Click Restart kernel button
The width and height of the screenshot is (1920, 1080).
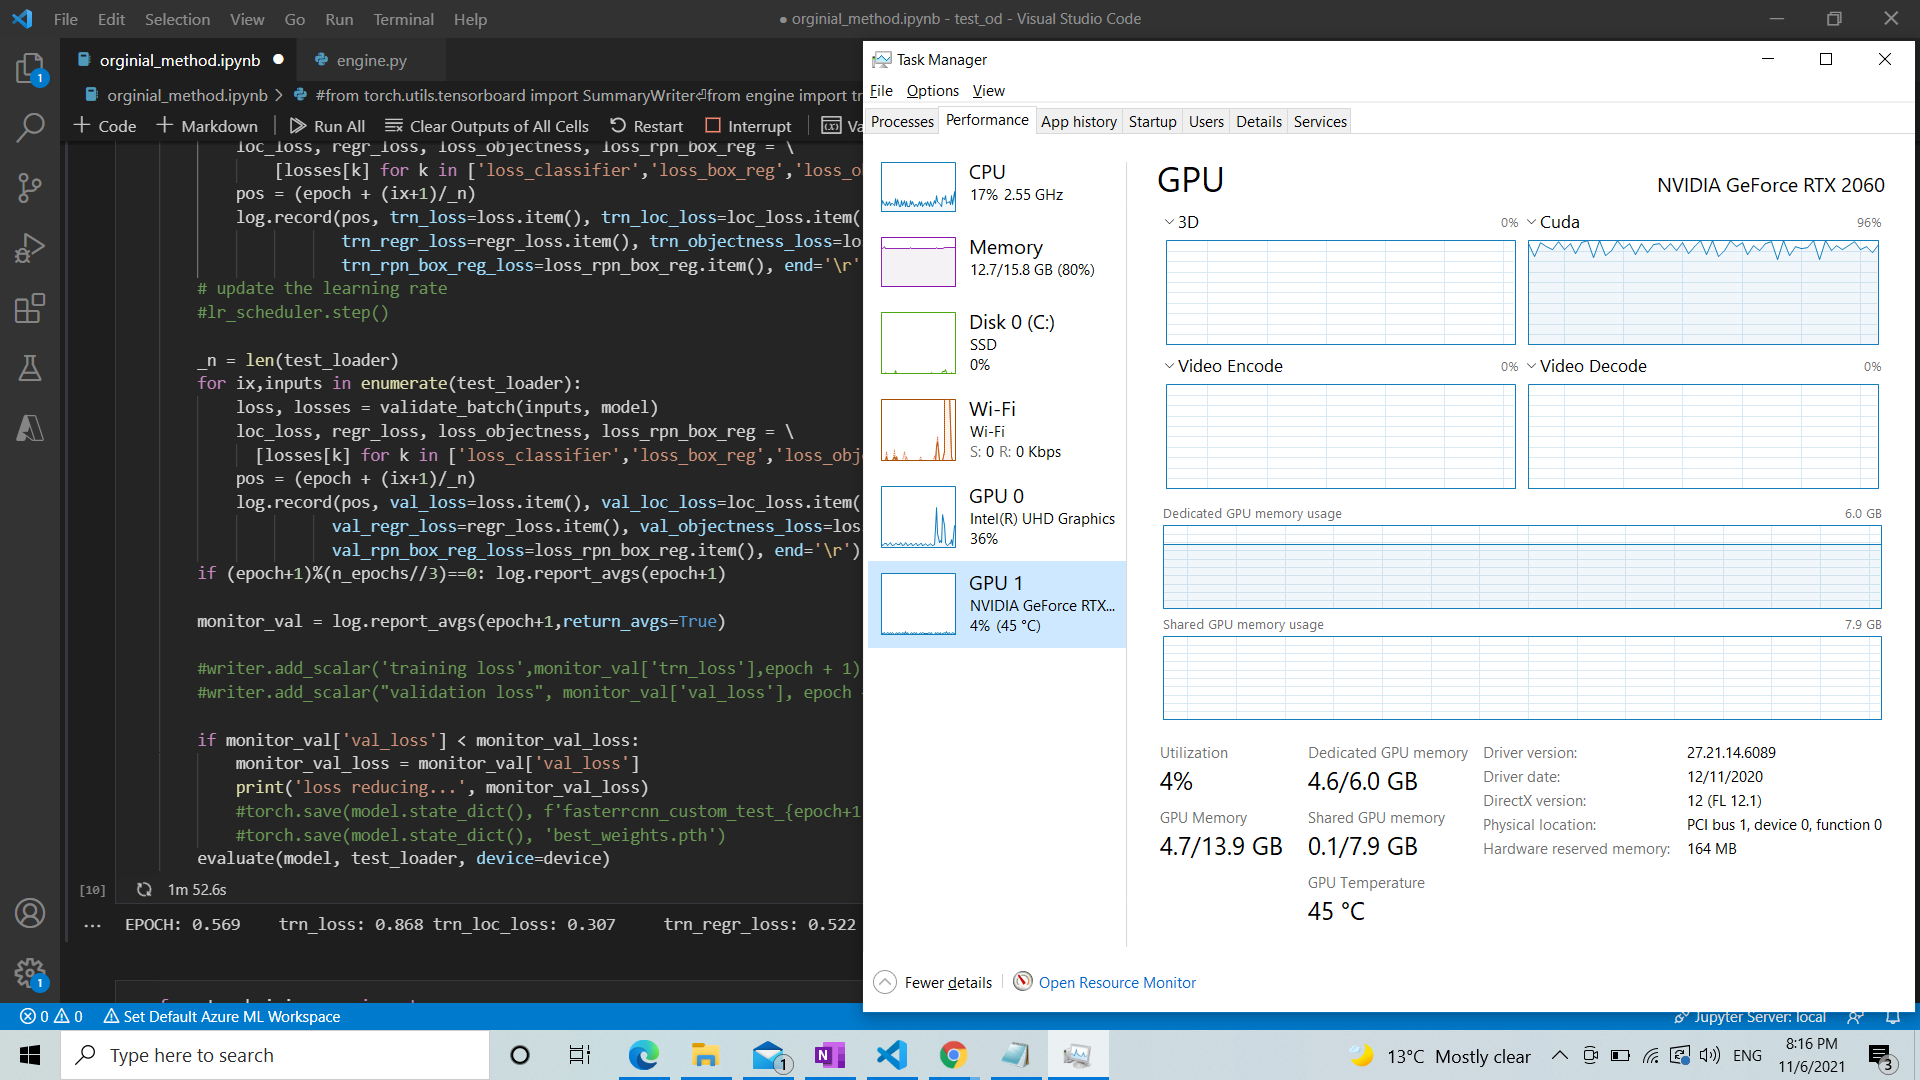click(x=646, y=126)
